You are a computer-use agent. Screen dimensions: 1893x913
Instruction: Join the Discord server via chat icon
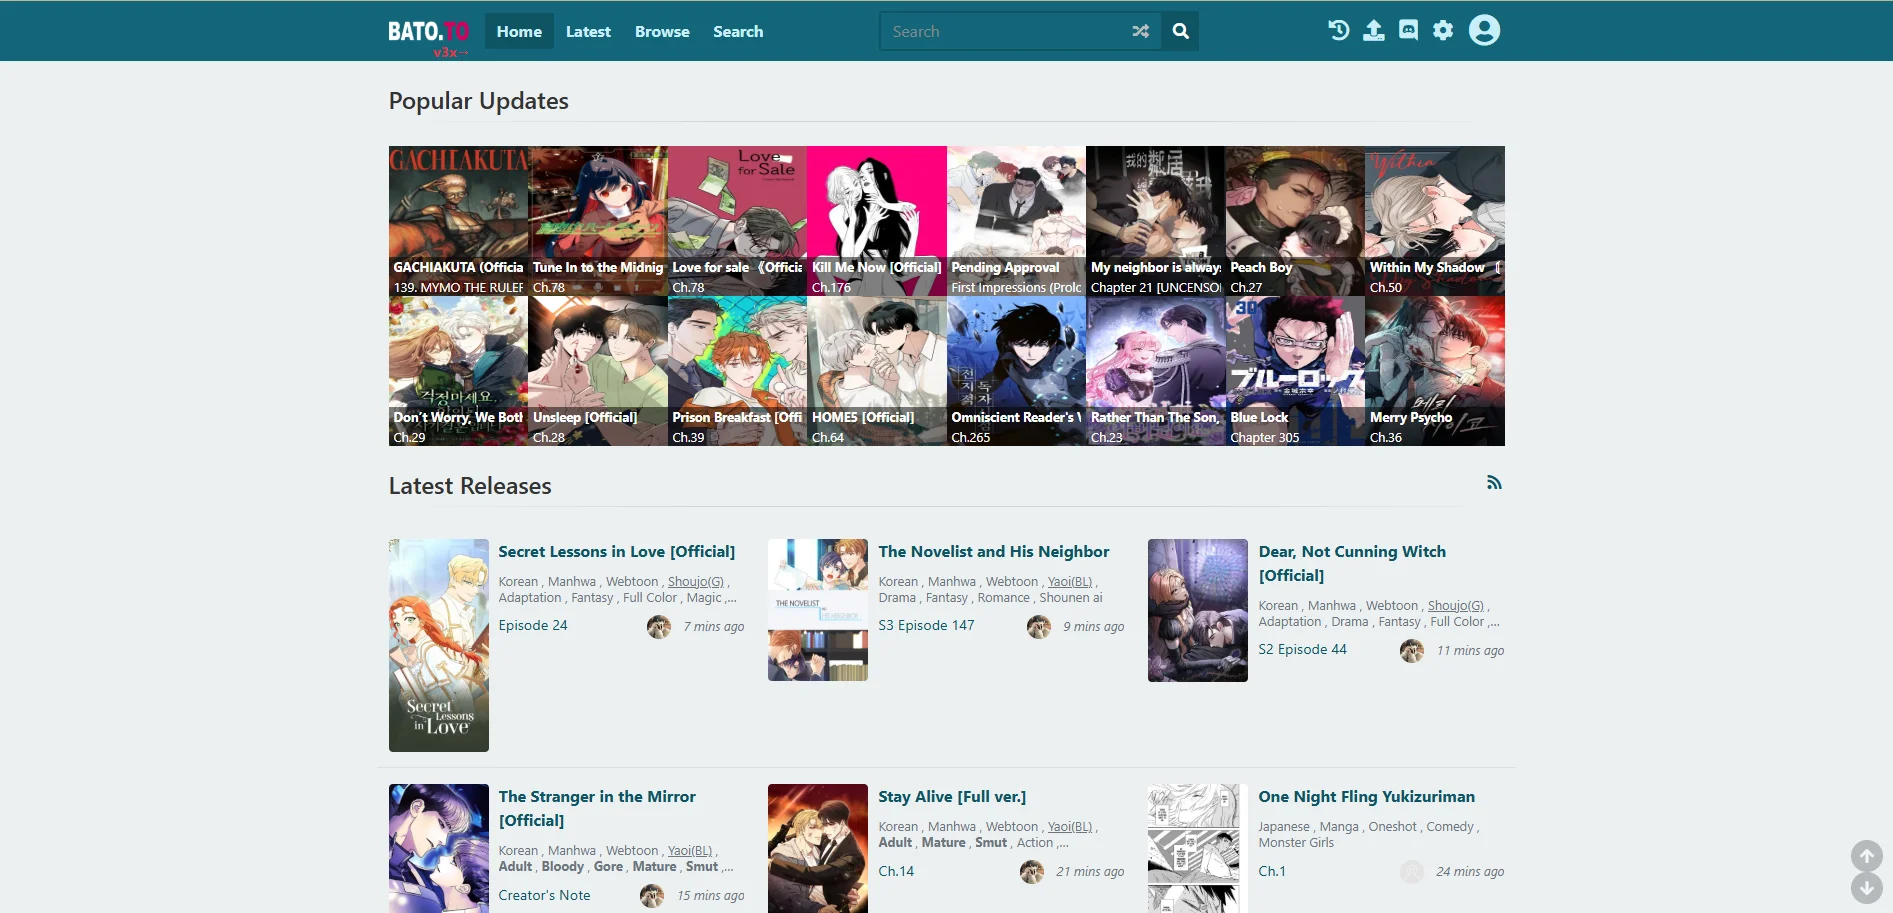click(x=1408, y=30)
